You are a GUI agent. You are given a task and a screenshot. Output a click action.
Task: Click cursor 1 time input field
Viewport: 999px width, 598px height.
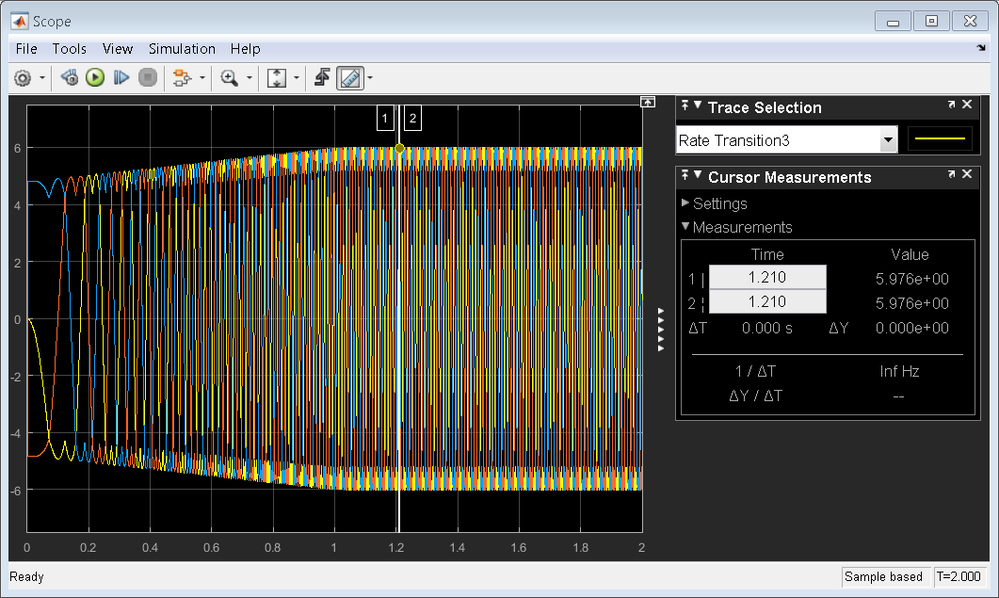[x=767, y=278]
